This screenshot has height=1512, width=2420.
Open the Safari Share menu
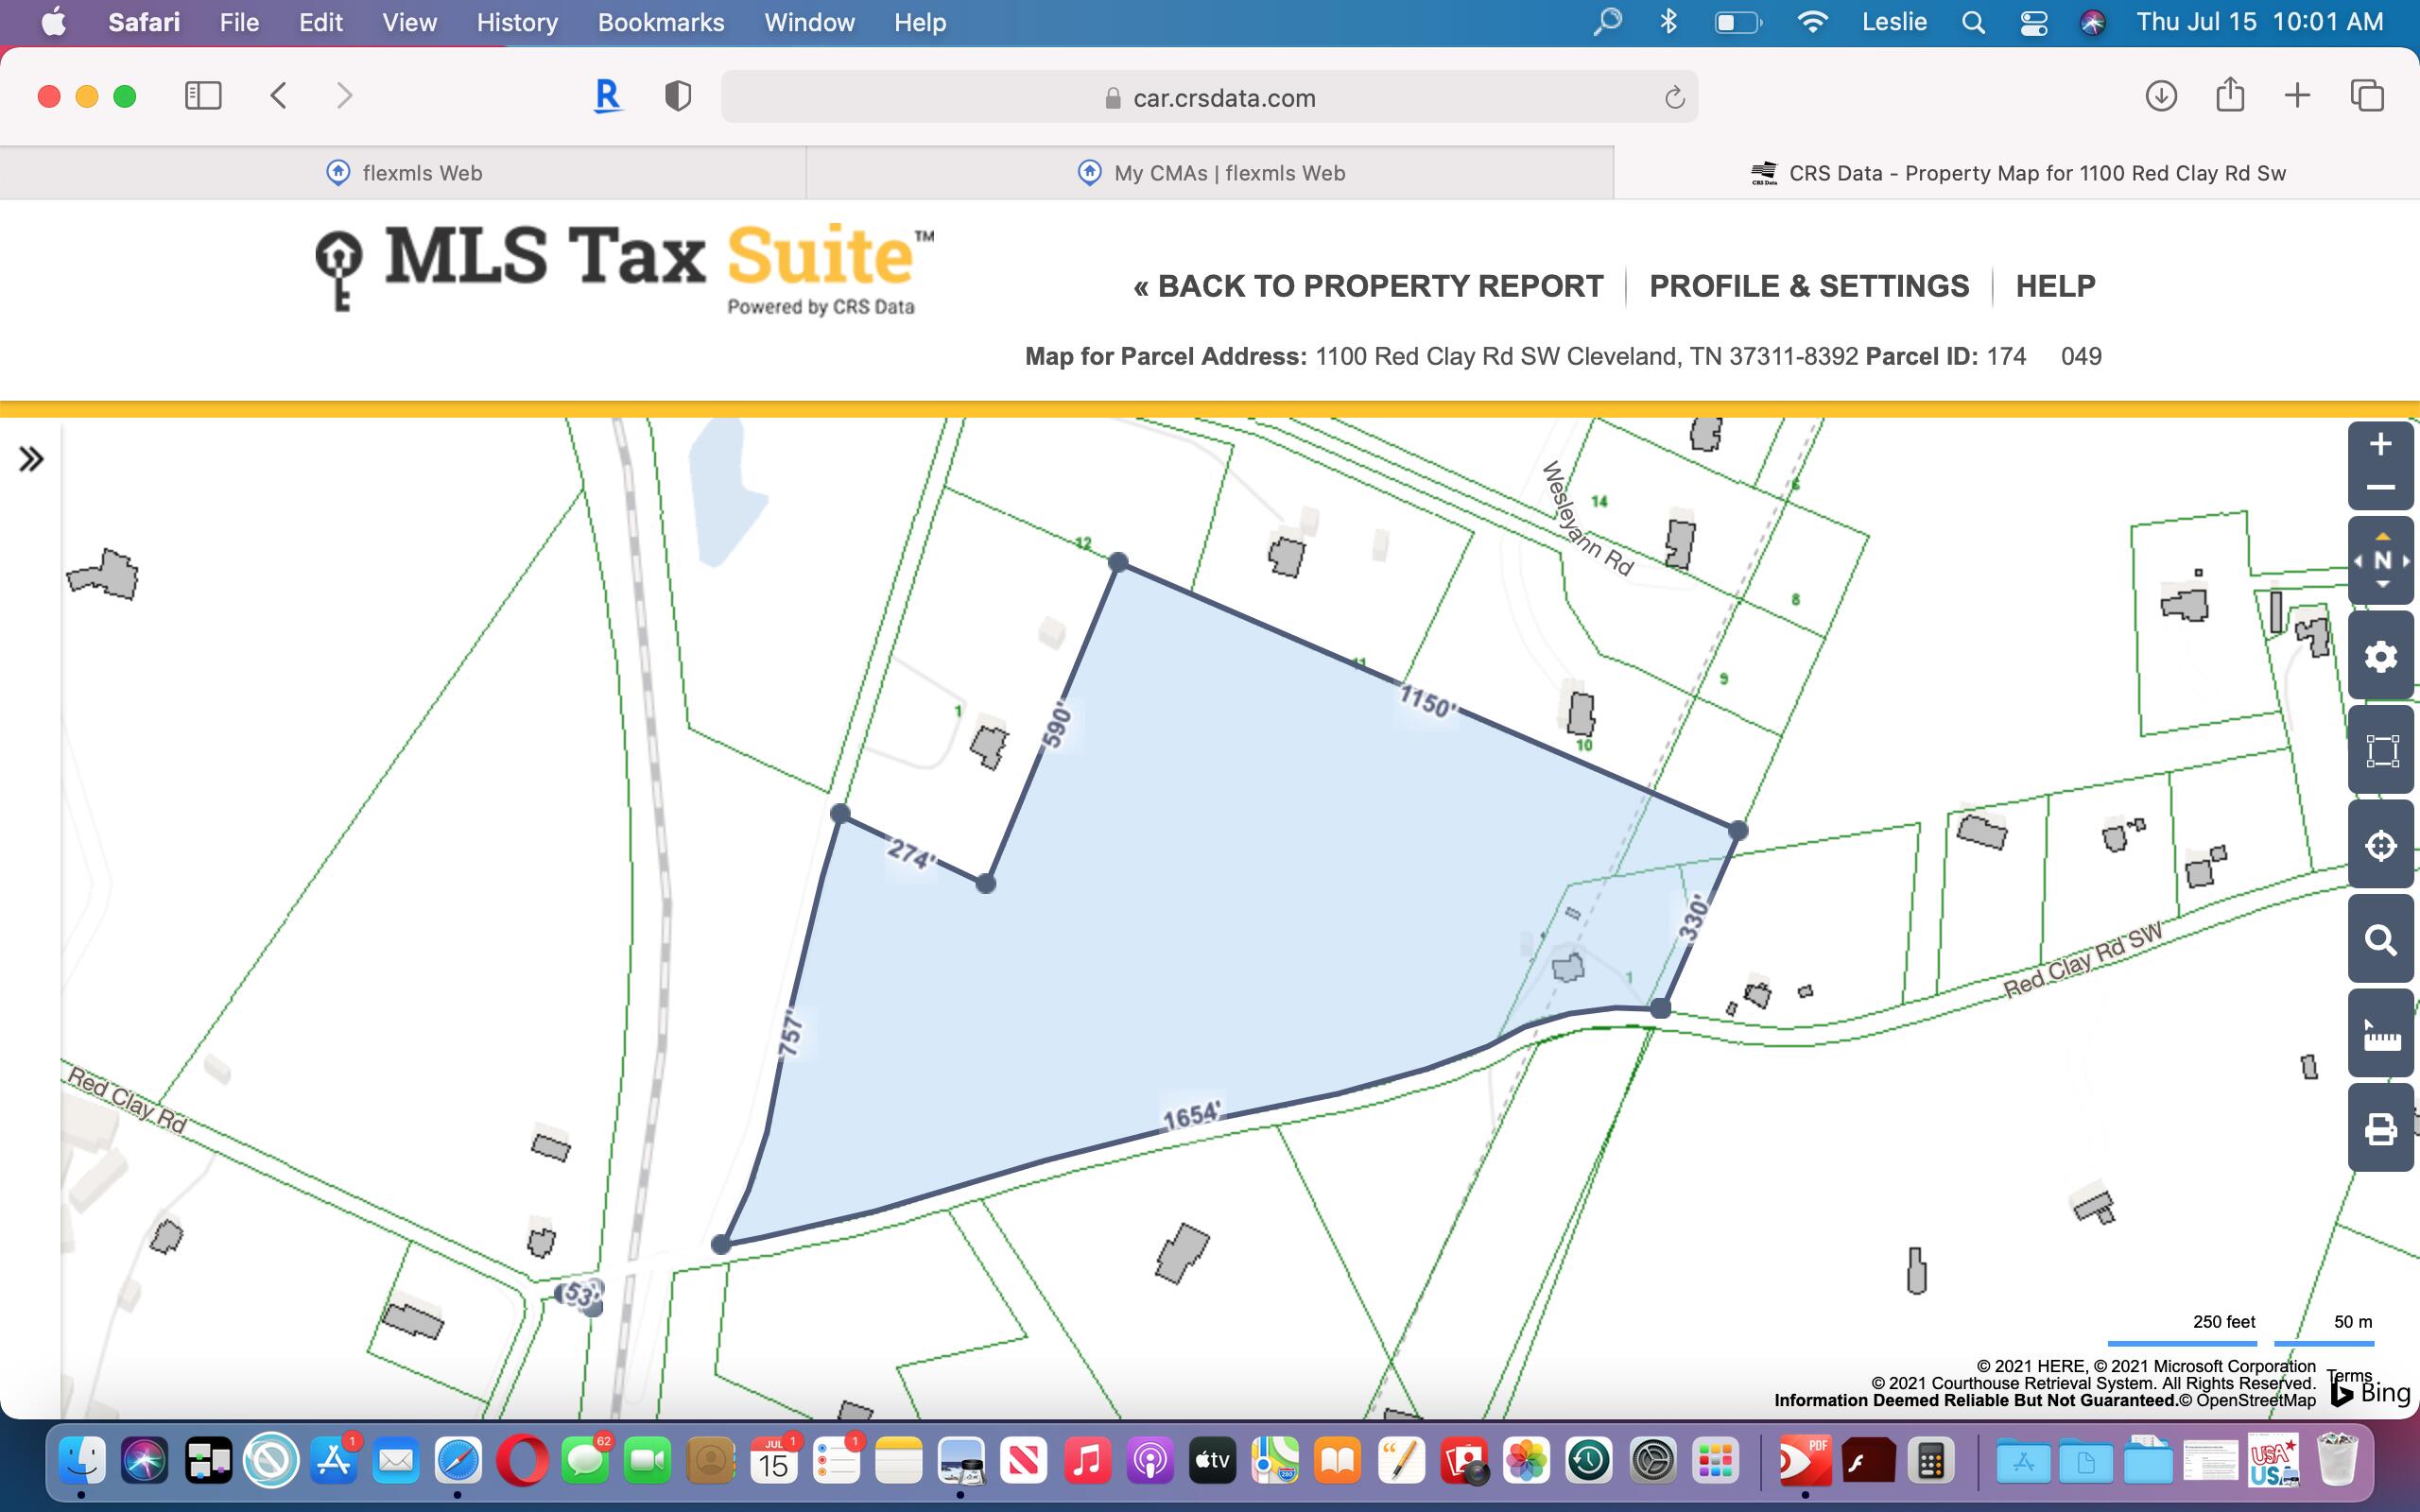pyautogui.click(x=2230, y=95)
